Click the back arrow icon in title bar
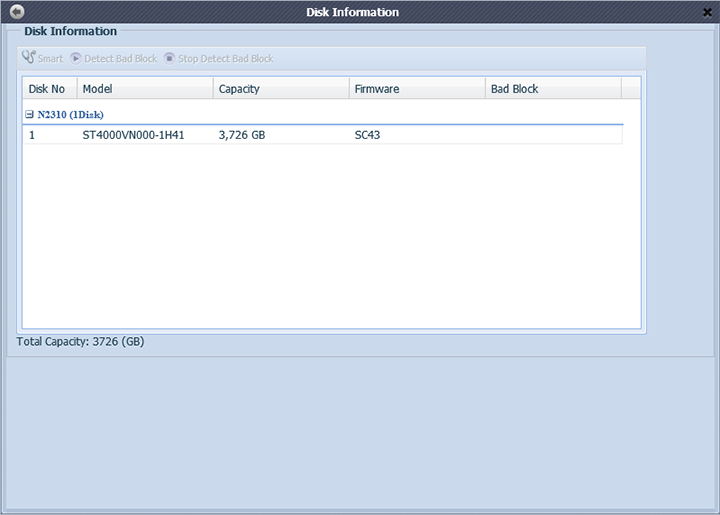This screenshot has height=515, width=720. click(17, 12)
